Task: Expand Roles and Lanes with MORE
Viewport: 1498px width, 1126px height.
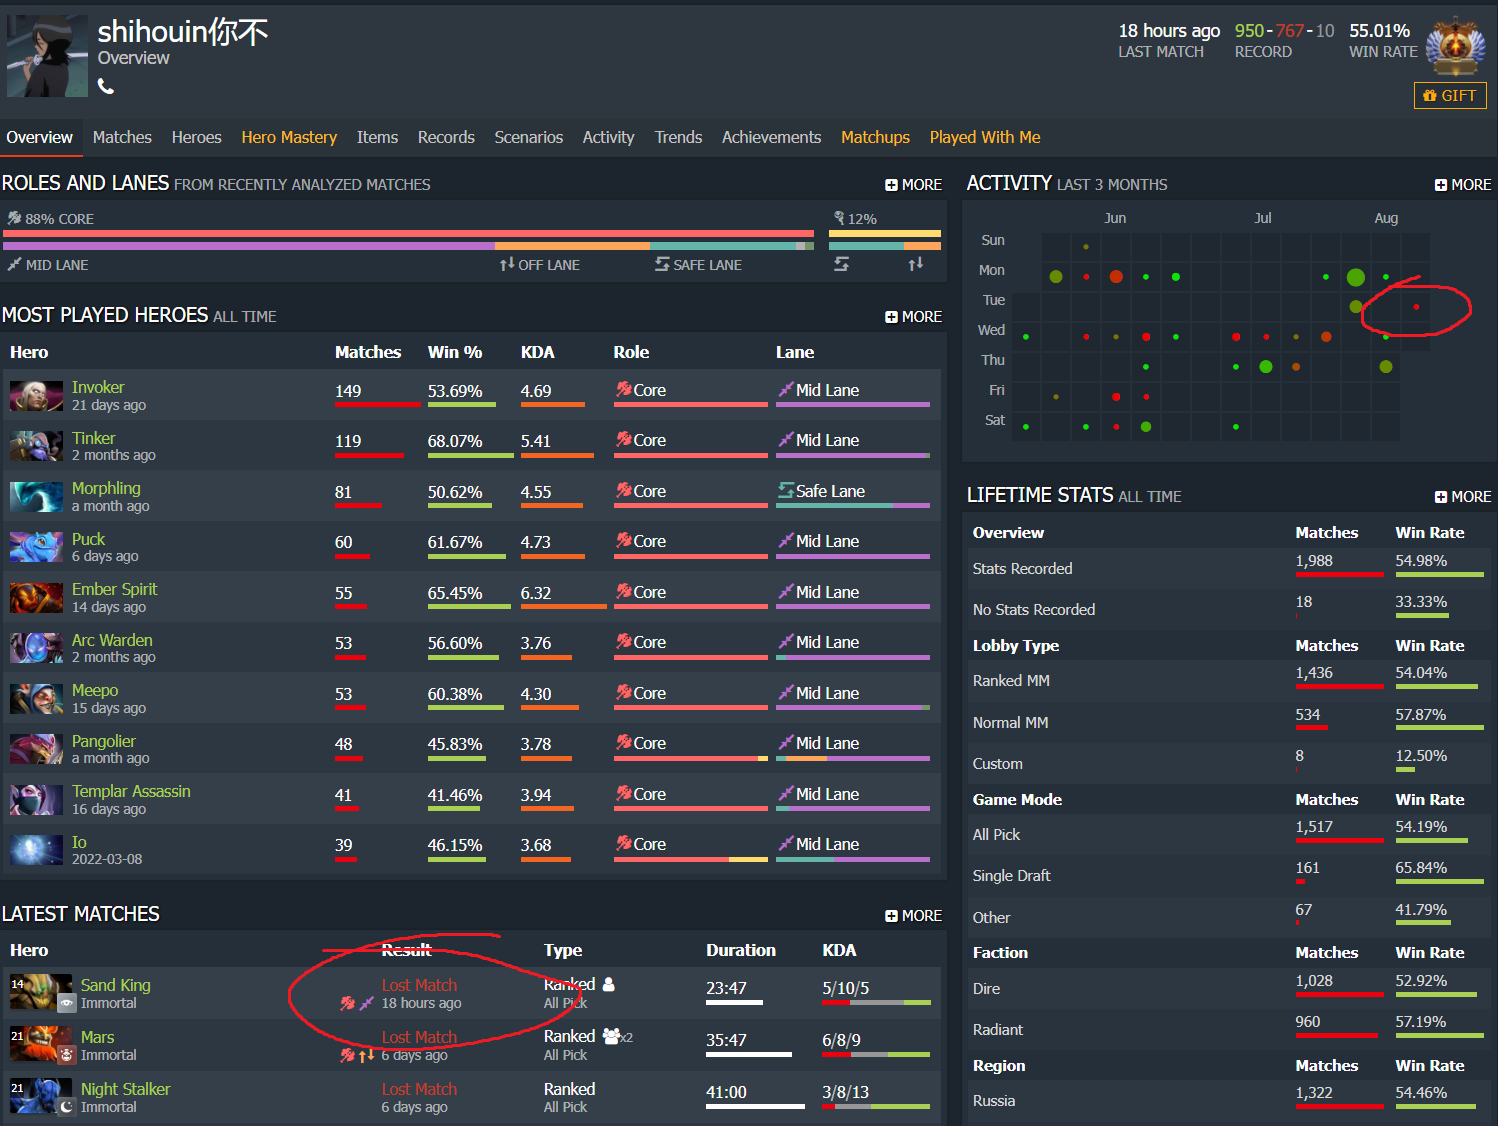Action: point(913,185)
